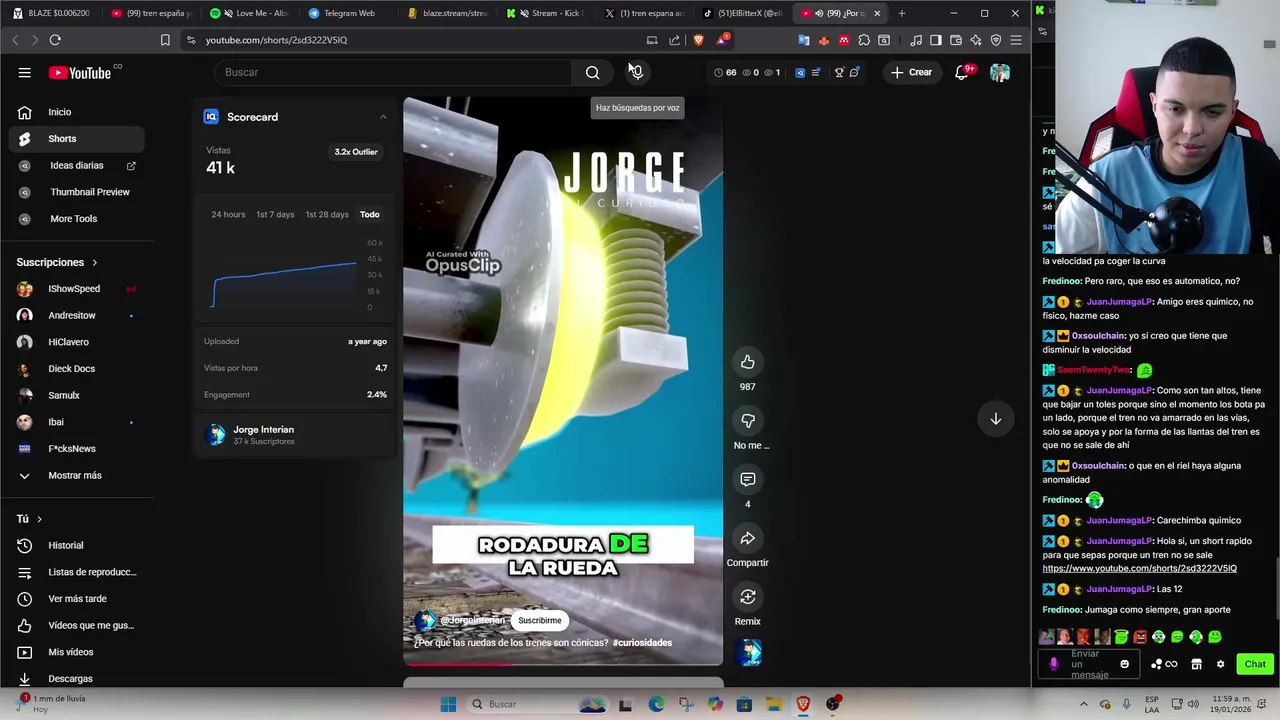Screen dimensions: 1280x720
Task: Click the views line graph
Action: 285,285
